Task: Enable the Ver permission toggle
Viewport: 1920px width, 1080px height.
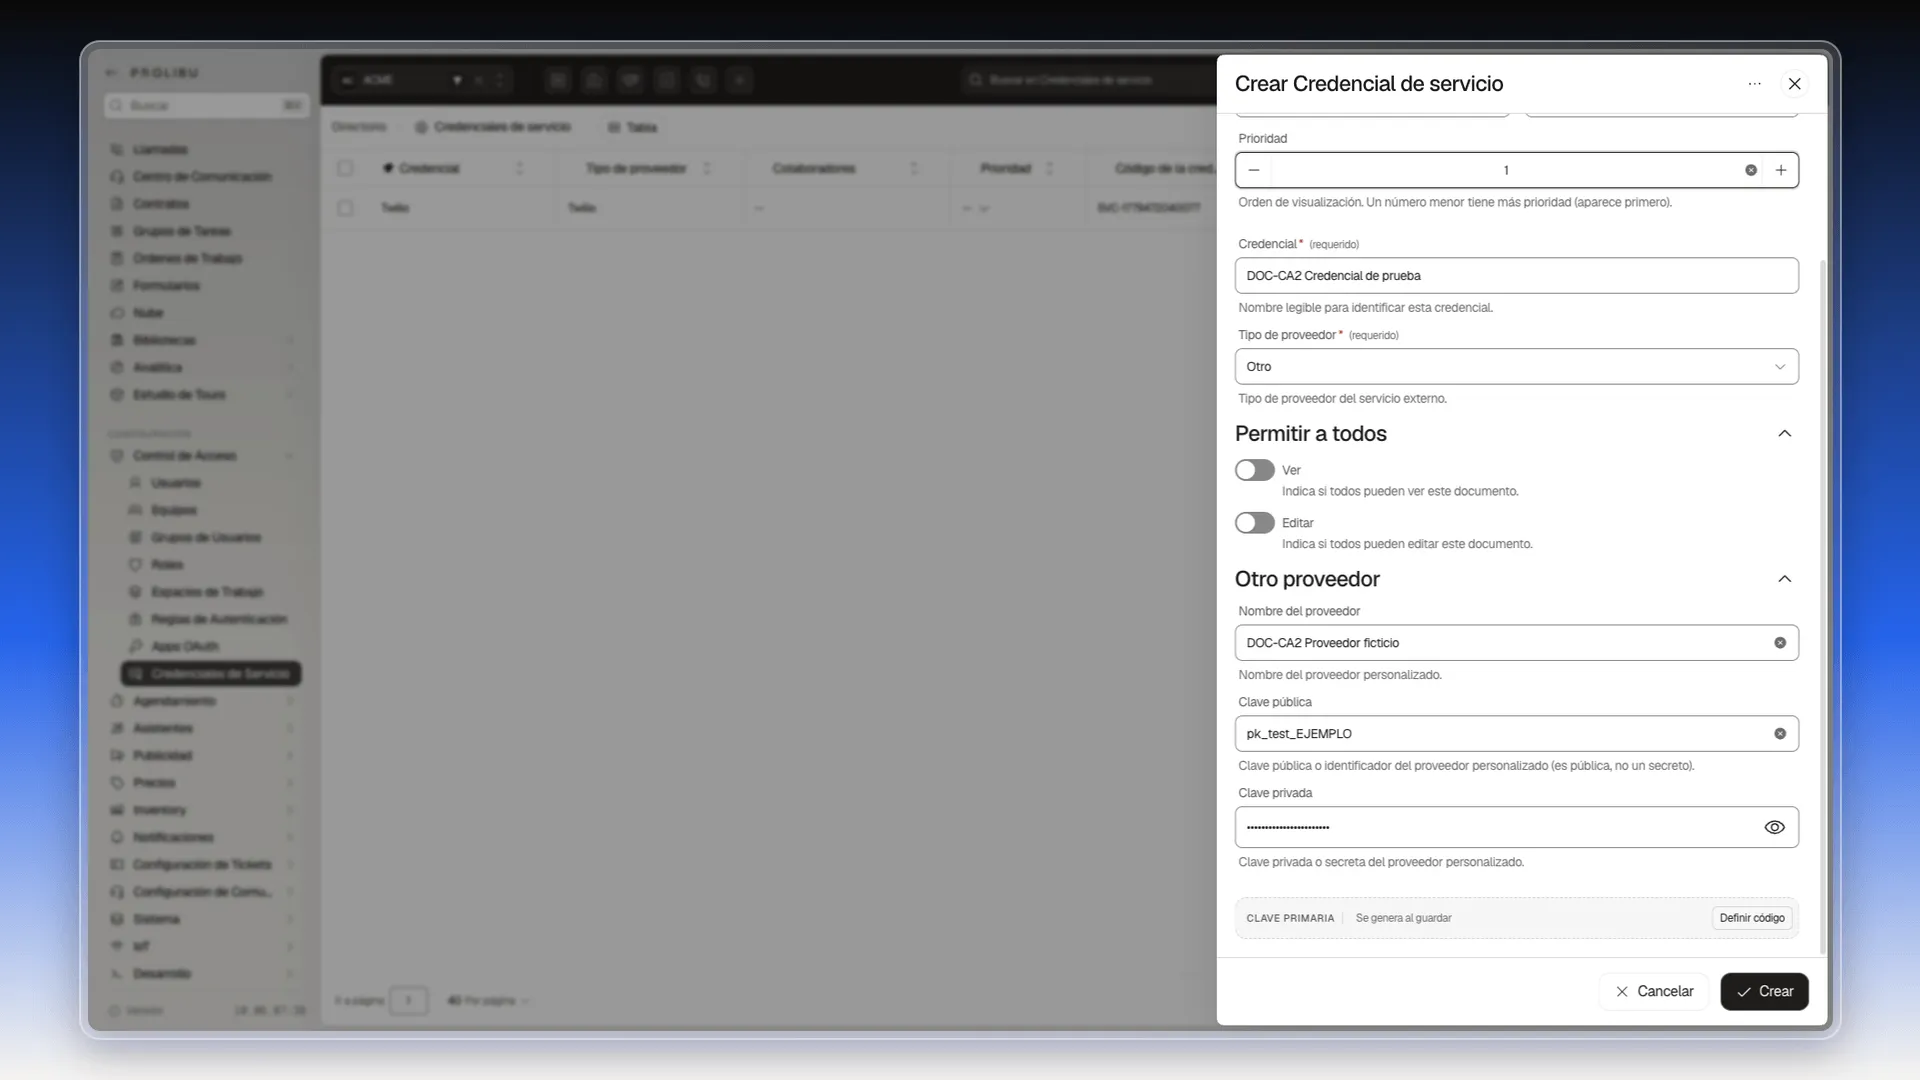Action: coord(1254,470)
